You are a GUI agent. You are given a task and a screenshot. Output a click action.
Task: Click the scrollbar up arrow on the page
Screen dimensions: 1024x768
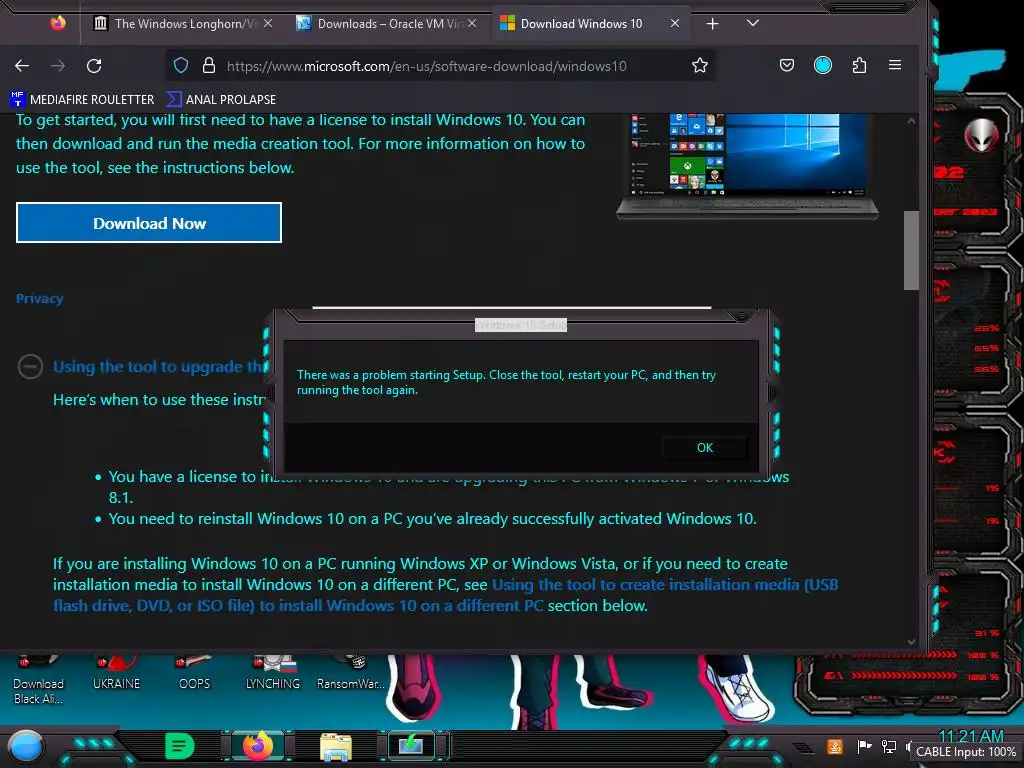click(911, 121)
